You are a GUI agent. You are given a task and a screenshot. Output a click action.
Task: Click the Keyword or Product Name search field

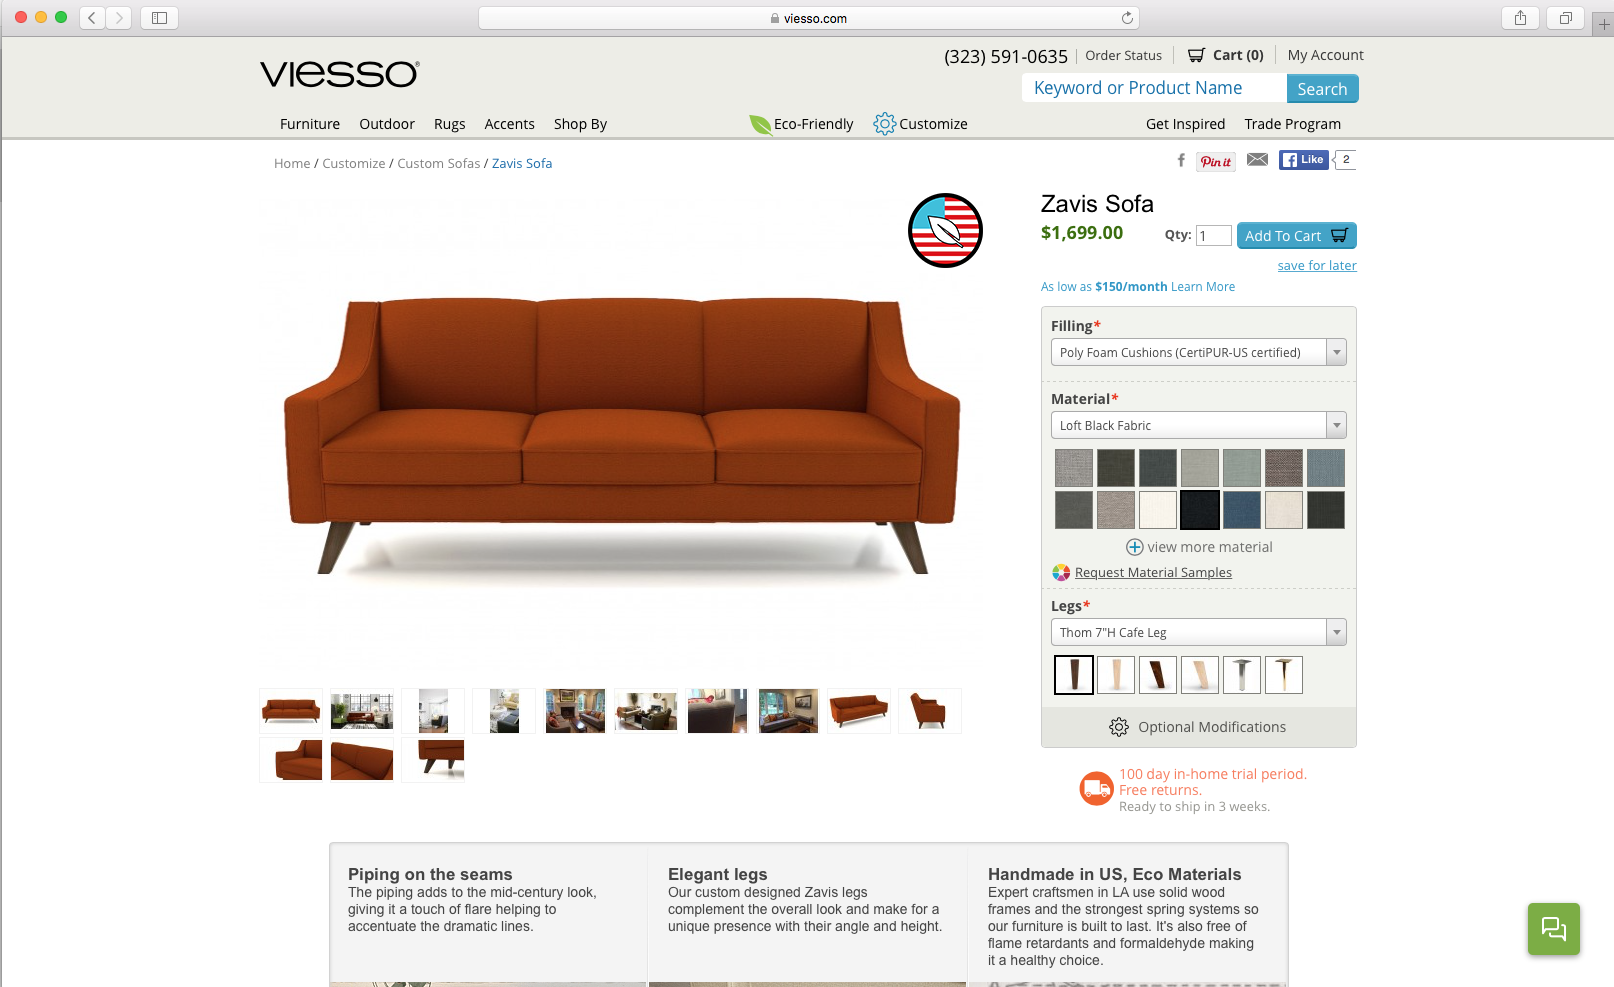(1154, 88)
